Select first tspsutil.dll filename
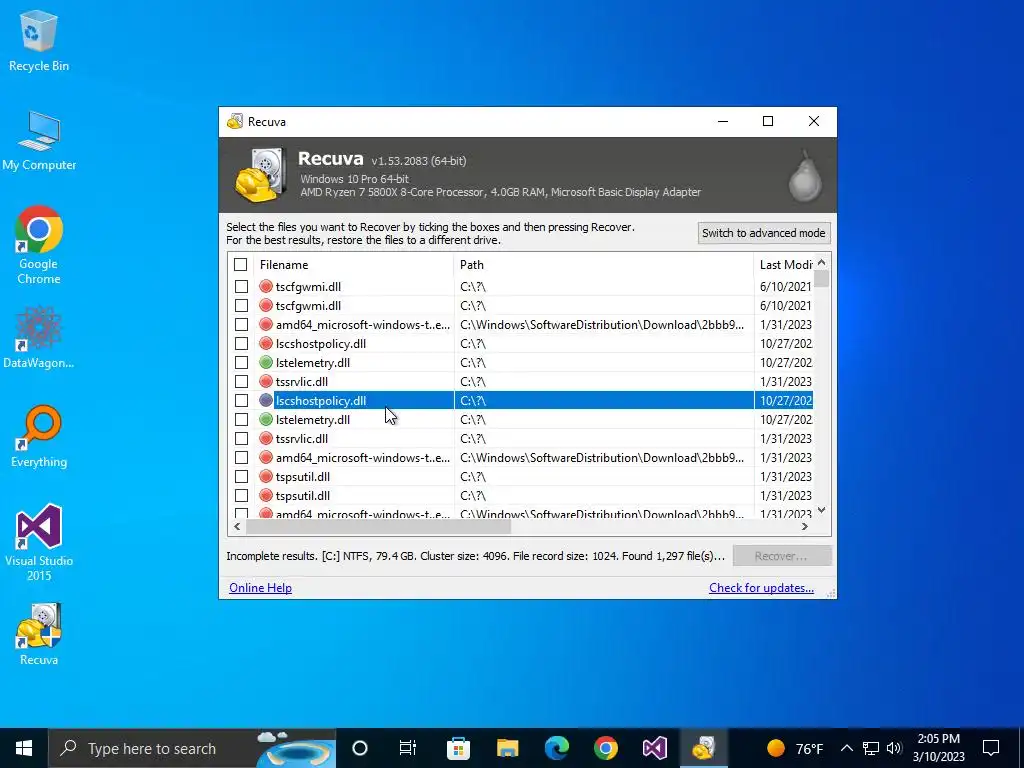Screen dimensions: 1024x768 click(302, 477)
